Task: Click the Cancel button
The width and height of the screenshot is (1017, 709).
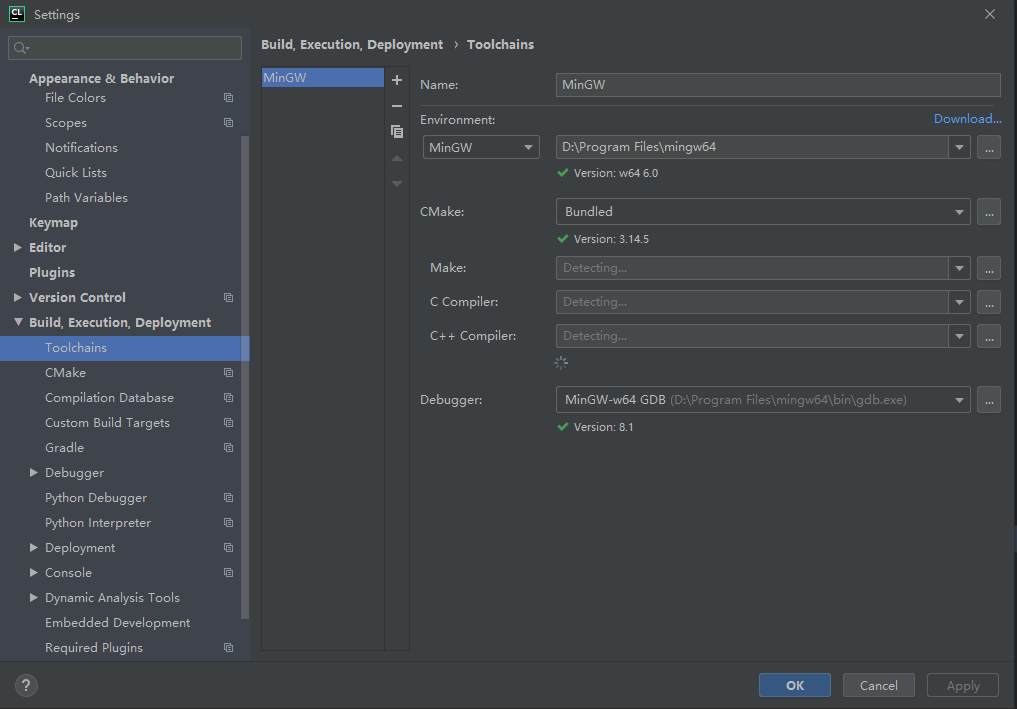Action: pyautogui.click(x=878, y=685)
